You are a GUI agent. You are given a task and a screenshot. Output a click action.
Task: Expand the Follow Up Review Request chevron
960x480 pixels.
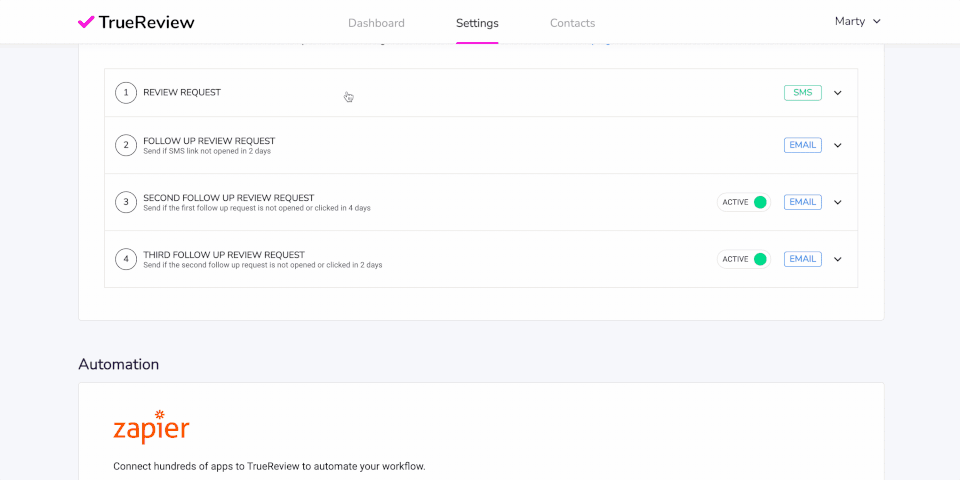[838, 145]
